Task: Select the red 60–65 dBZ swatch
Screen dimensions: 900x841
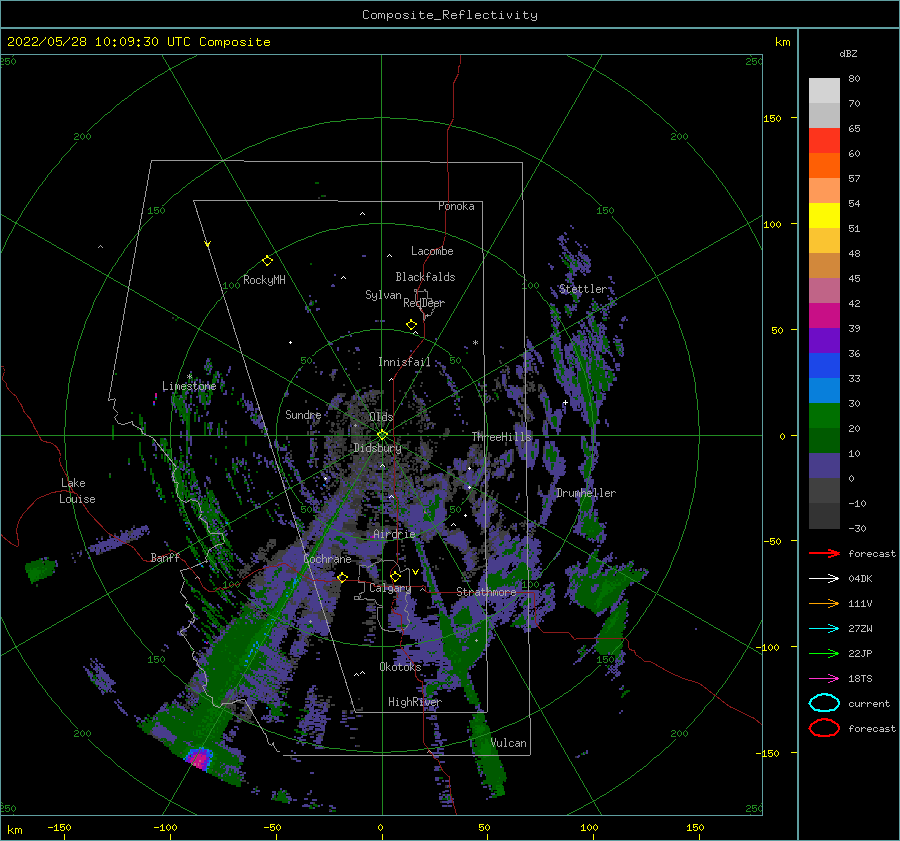Action: point(824,141)
